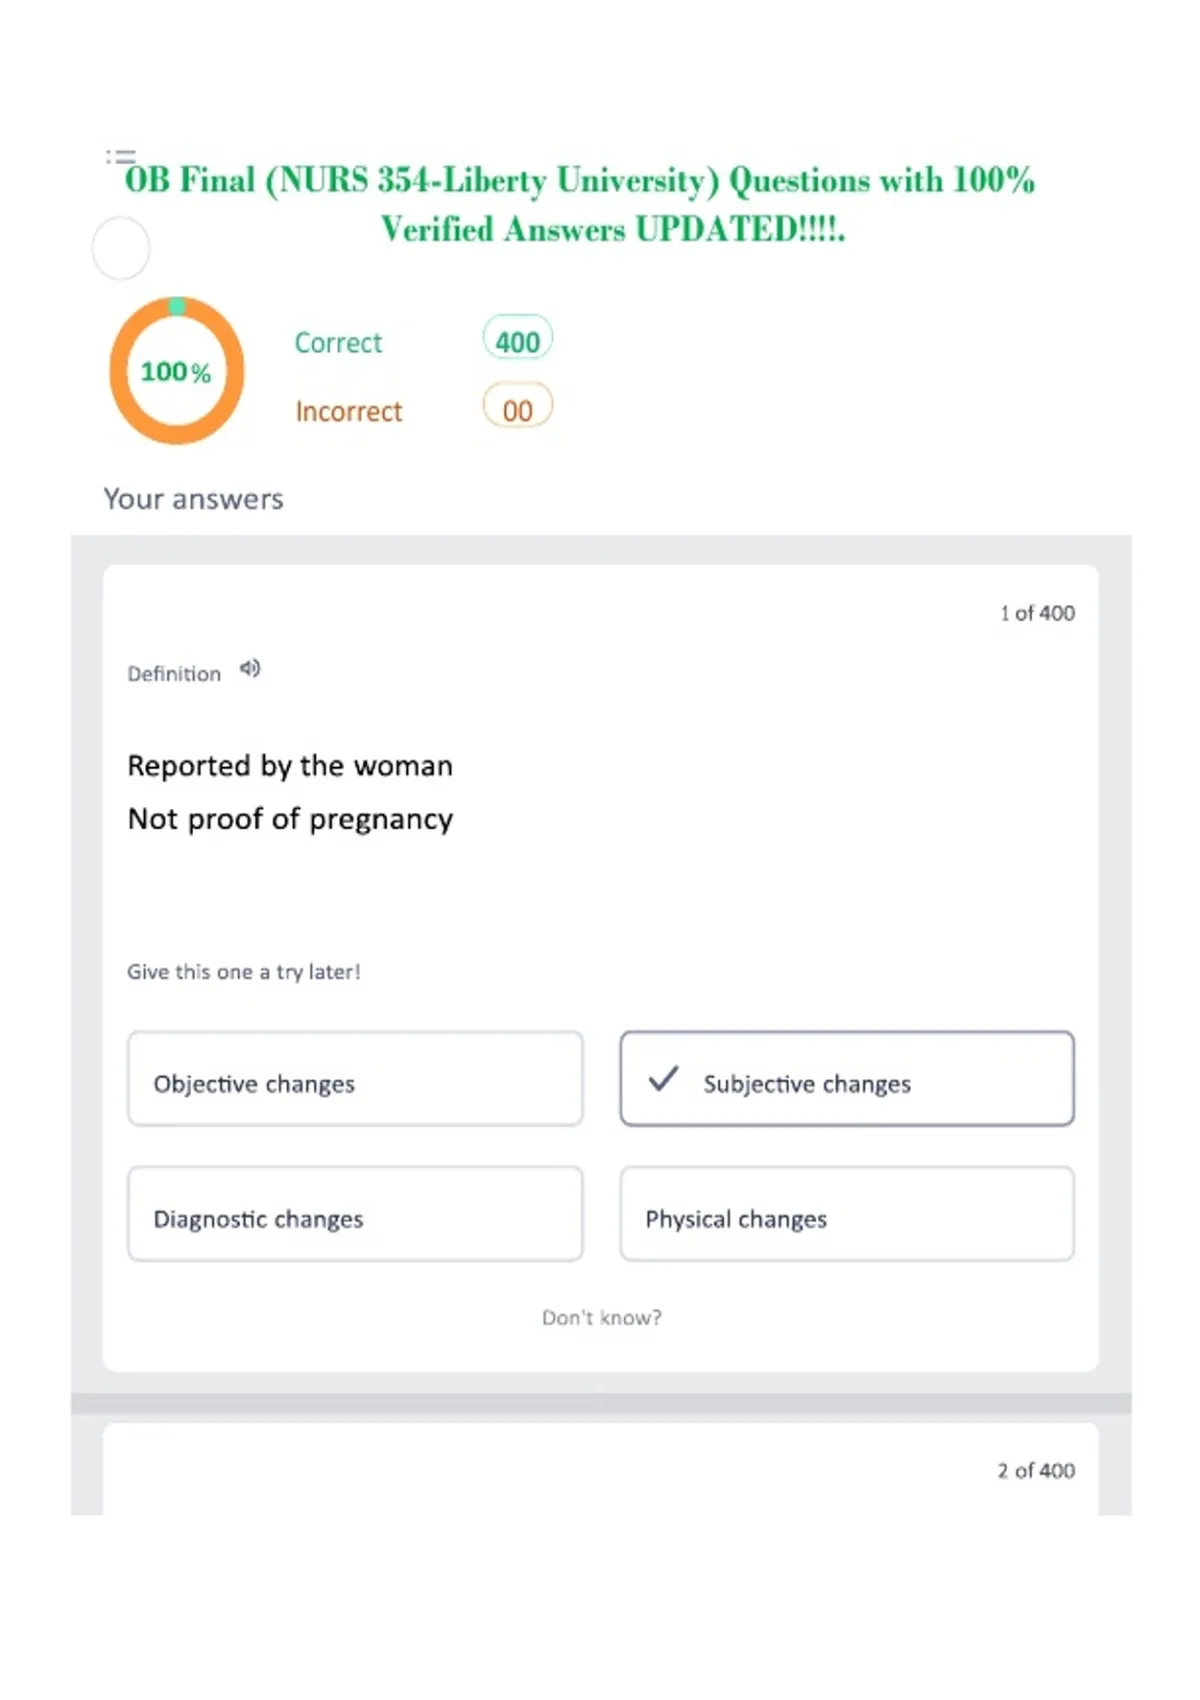Click the Your answers heading
This screenshot has height=1700, width=1200.
coord(194,499)
